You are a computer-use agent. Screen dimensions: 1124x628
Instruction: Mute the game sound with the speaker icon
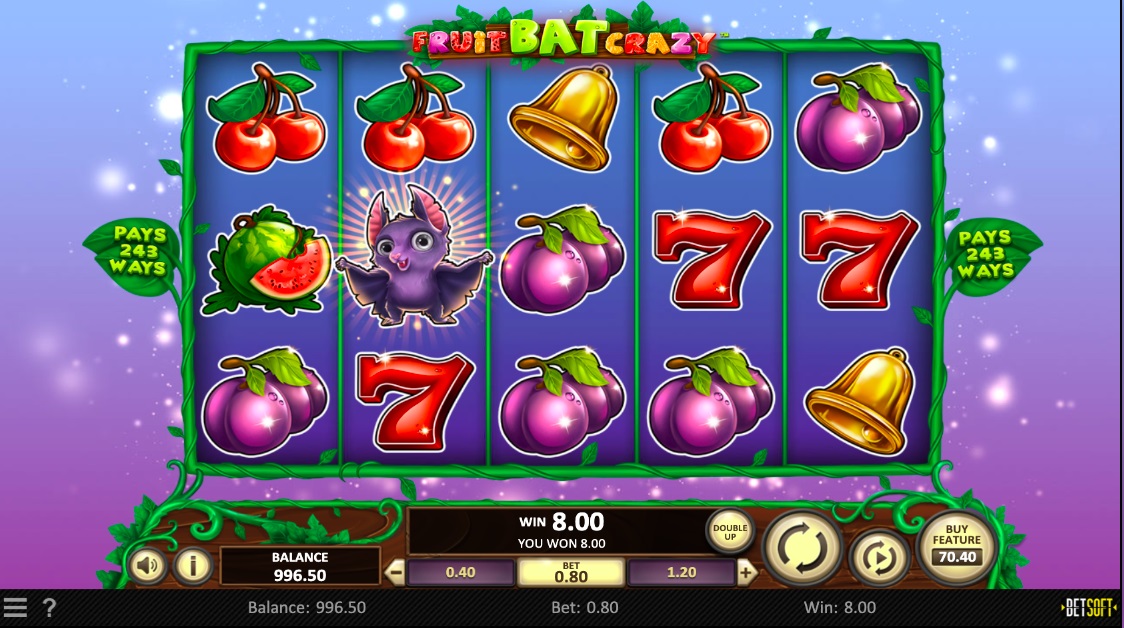(x=148, y=566)
